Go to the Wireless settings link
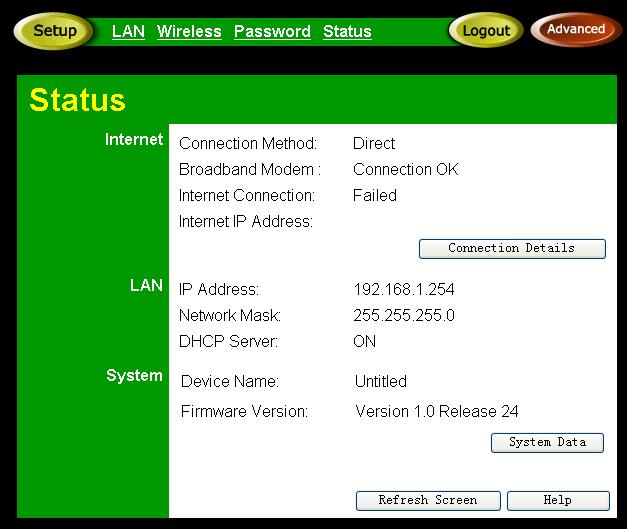The height and width of the screenshot is (529, 627). [189, 31]
